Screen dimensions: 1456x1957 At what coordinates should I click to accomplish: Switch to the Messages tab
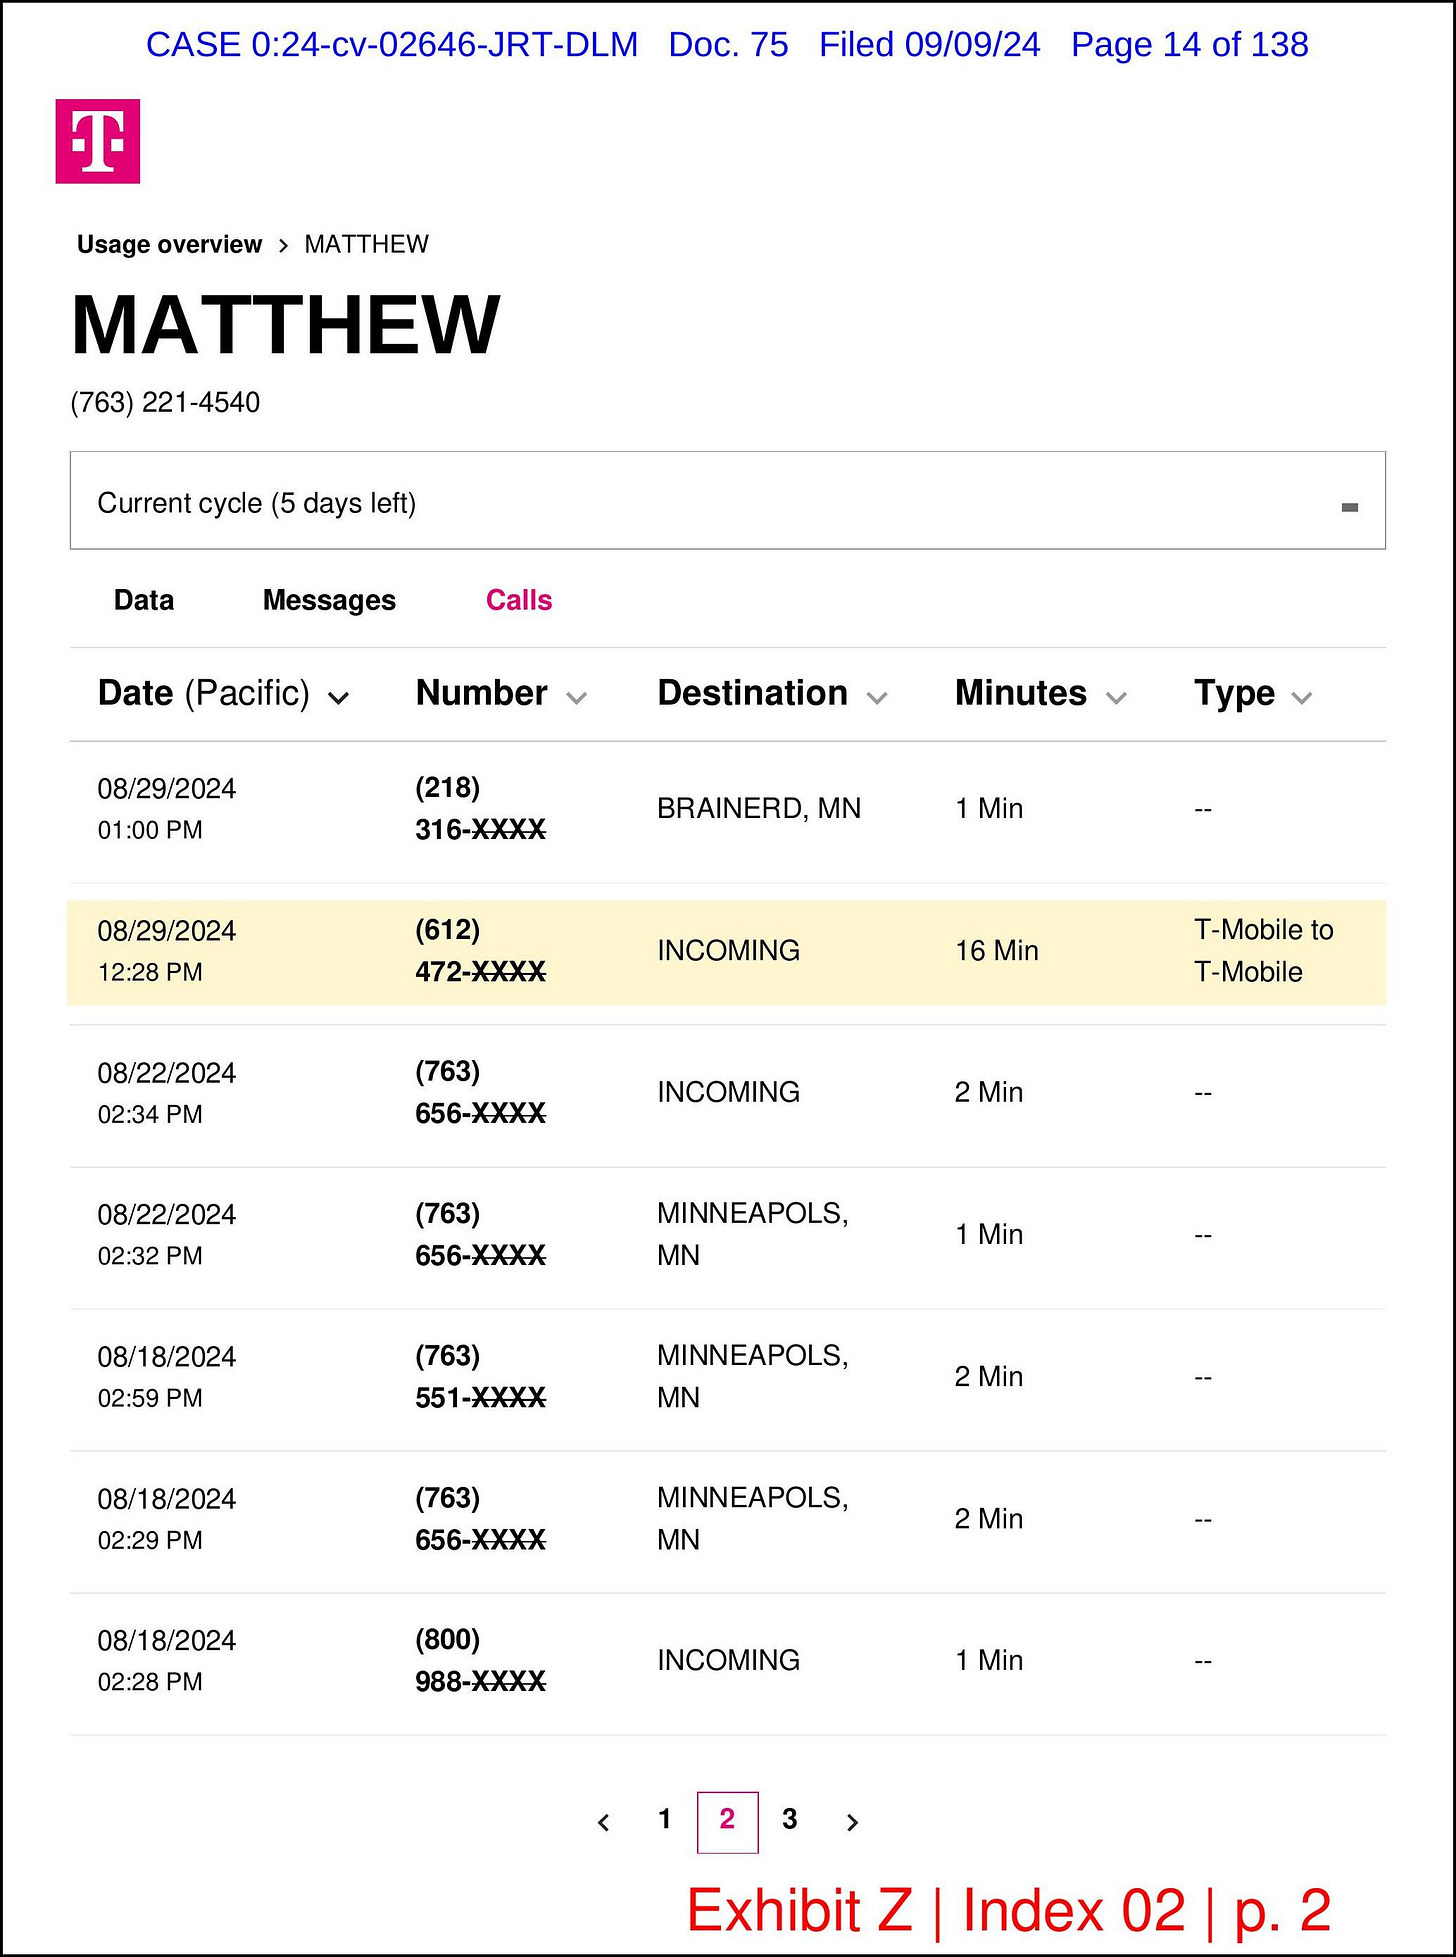coord(329,600)
